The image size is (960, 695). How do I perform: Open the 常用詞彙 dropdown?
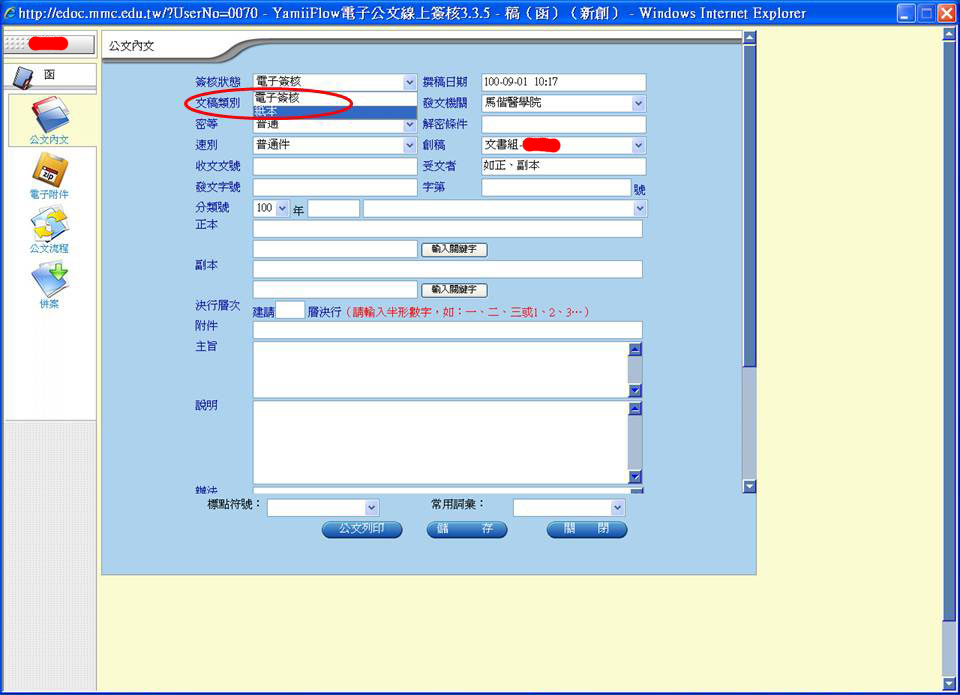[x=618, y=508]
